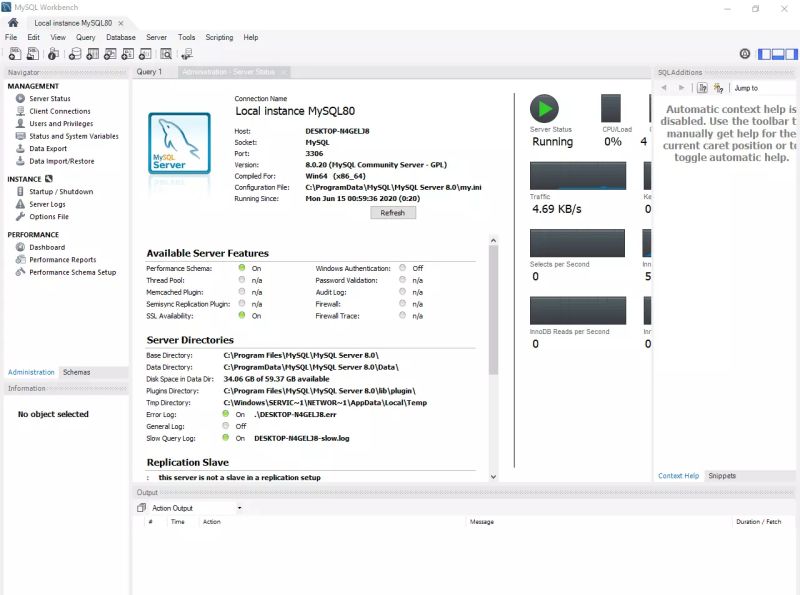Open the Server menu

[x=156, y=37]
